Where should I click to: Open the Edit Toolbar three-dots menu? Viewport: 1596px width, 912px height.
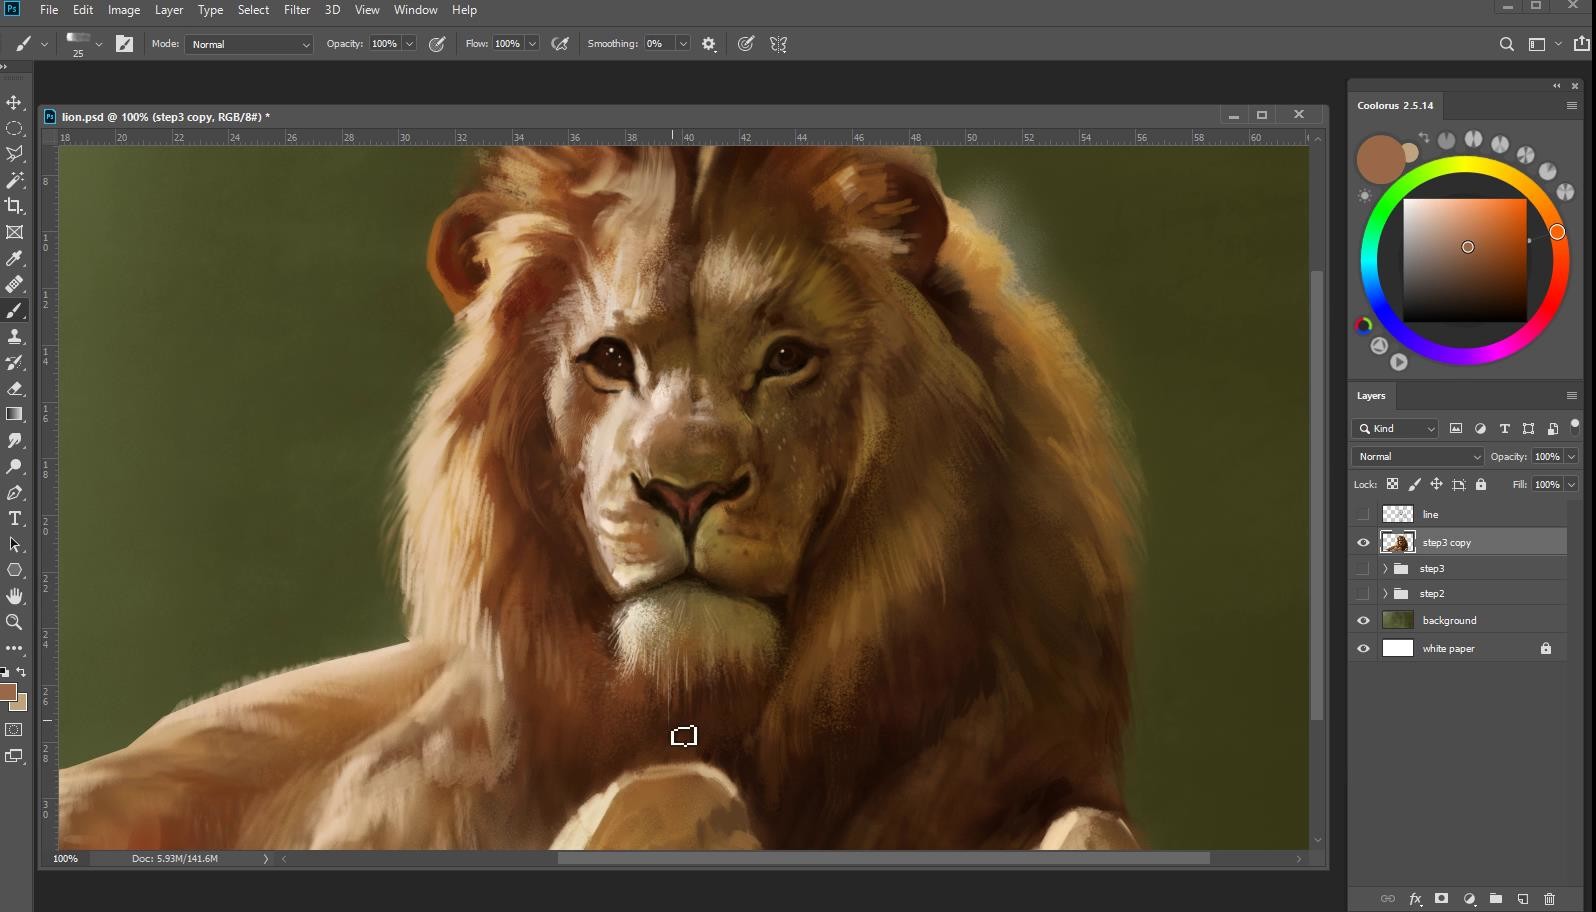(x=14, y=648)
